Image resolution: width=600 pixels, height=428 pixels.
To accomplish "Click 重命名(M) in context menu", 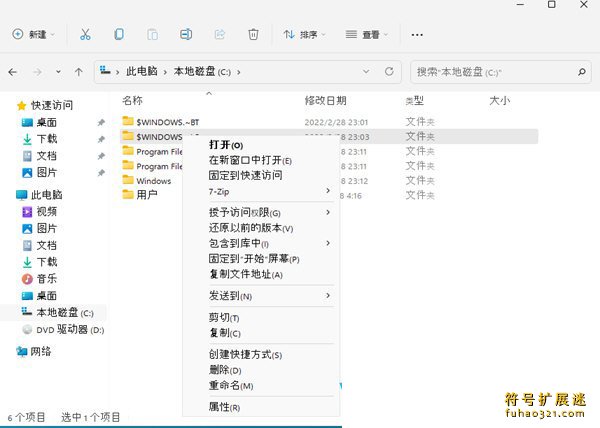I will coord(230,386).
